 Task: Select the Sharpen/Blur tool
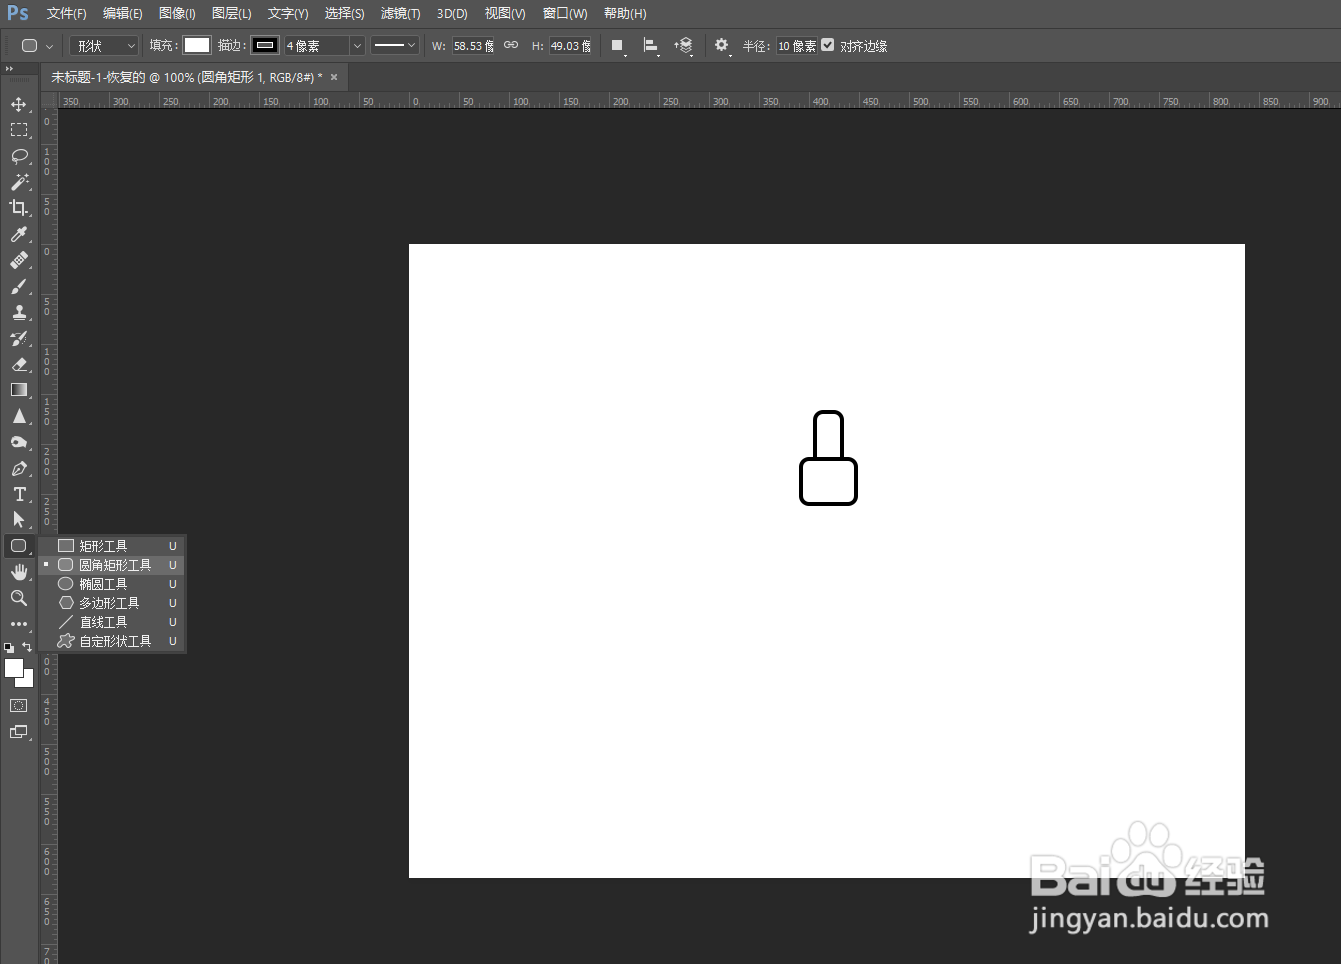click(x=19, y=416)
